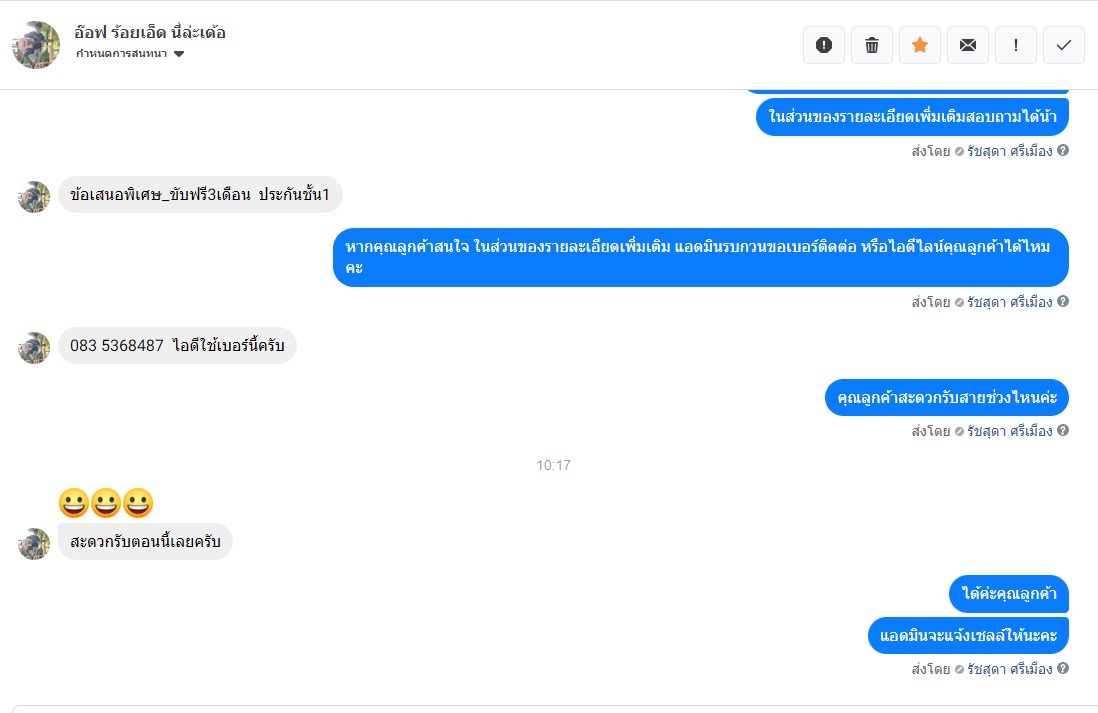Screen dimensions: 1098x713
Task: Click sender name รัชสุดา ศรีเมือง below last message
Action: (1009, 670)
